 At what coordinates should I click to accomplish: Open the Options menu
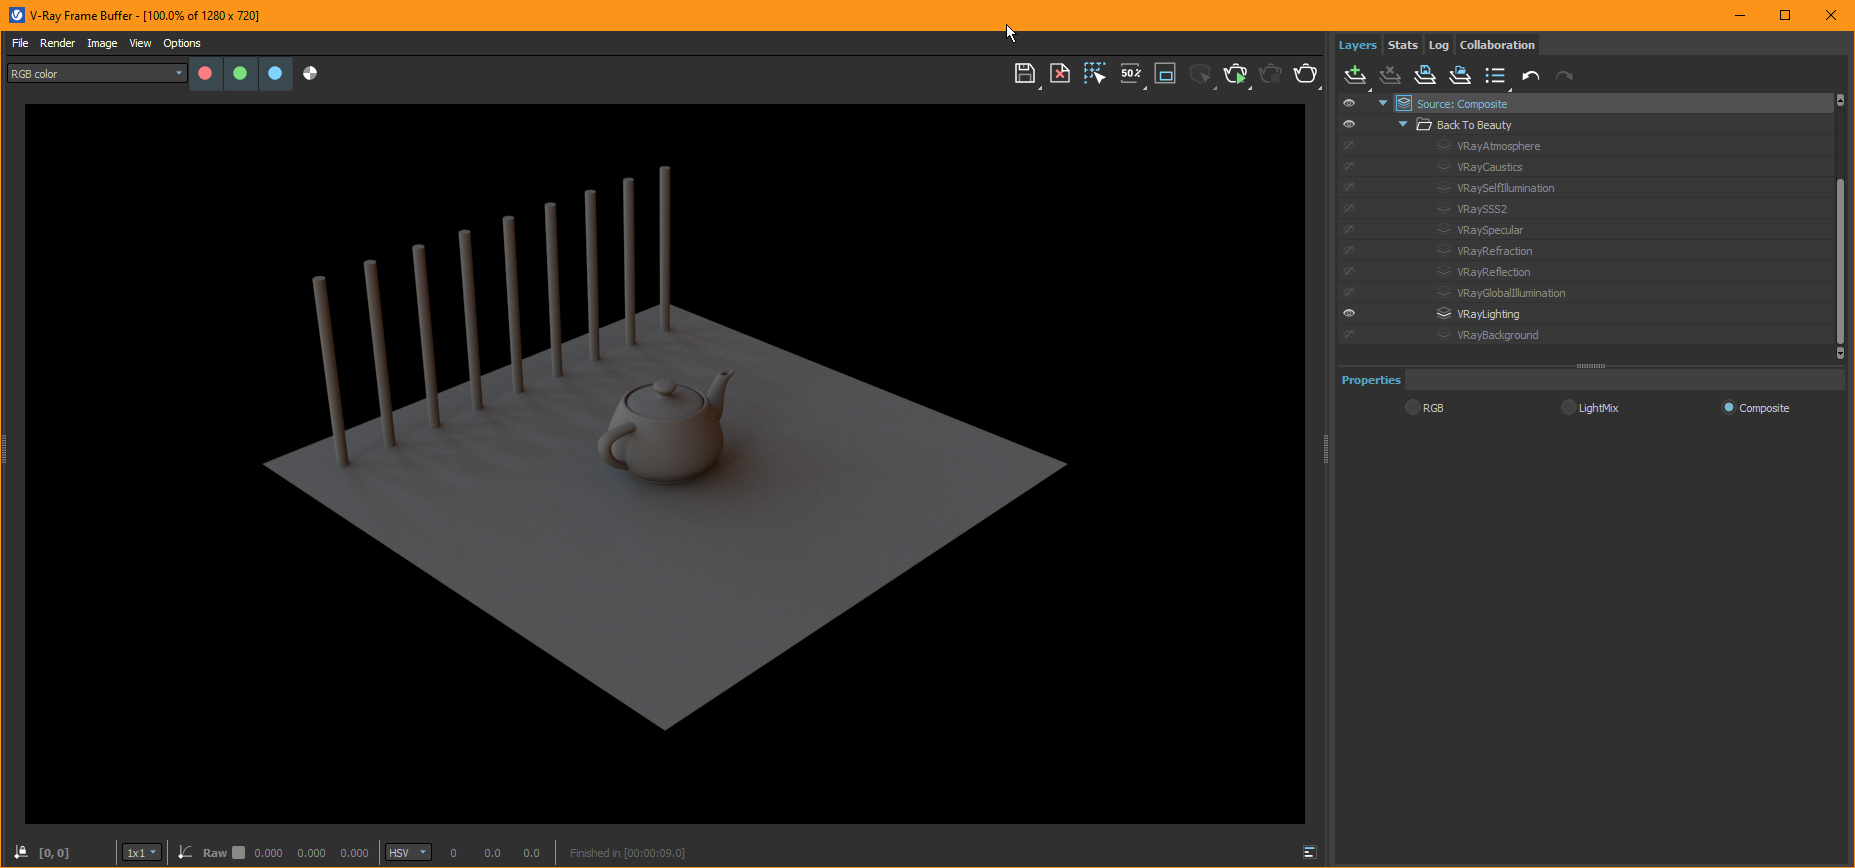click(182, 43)
